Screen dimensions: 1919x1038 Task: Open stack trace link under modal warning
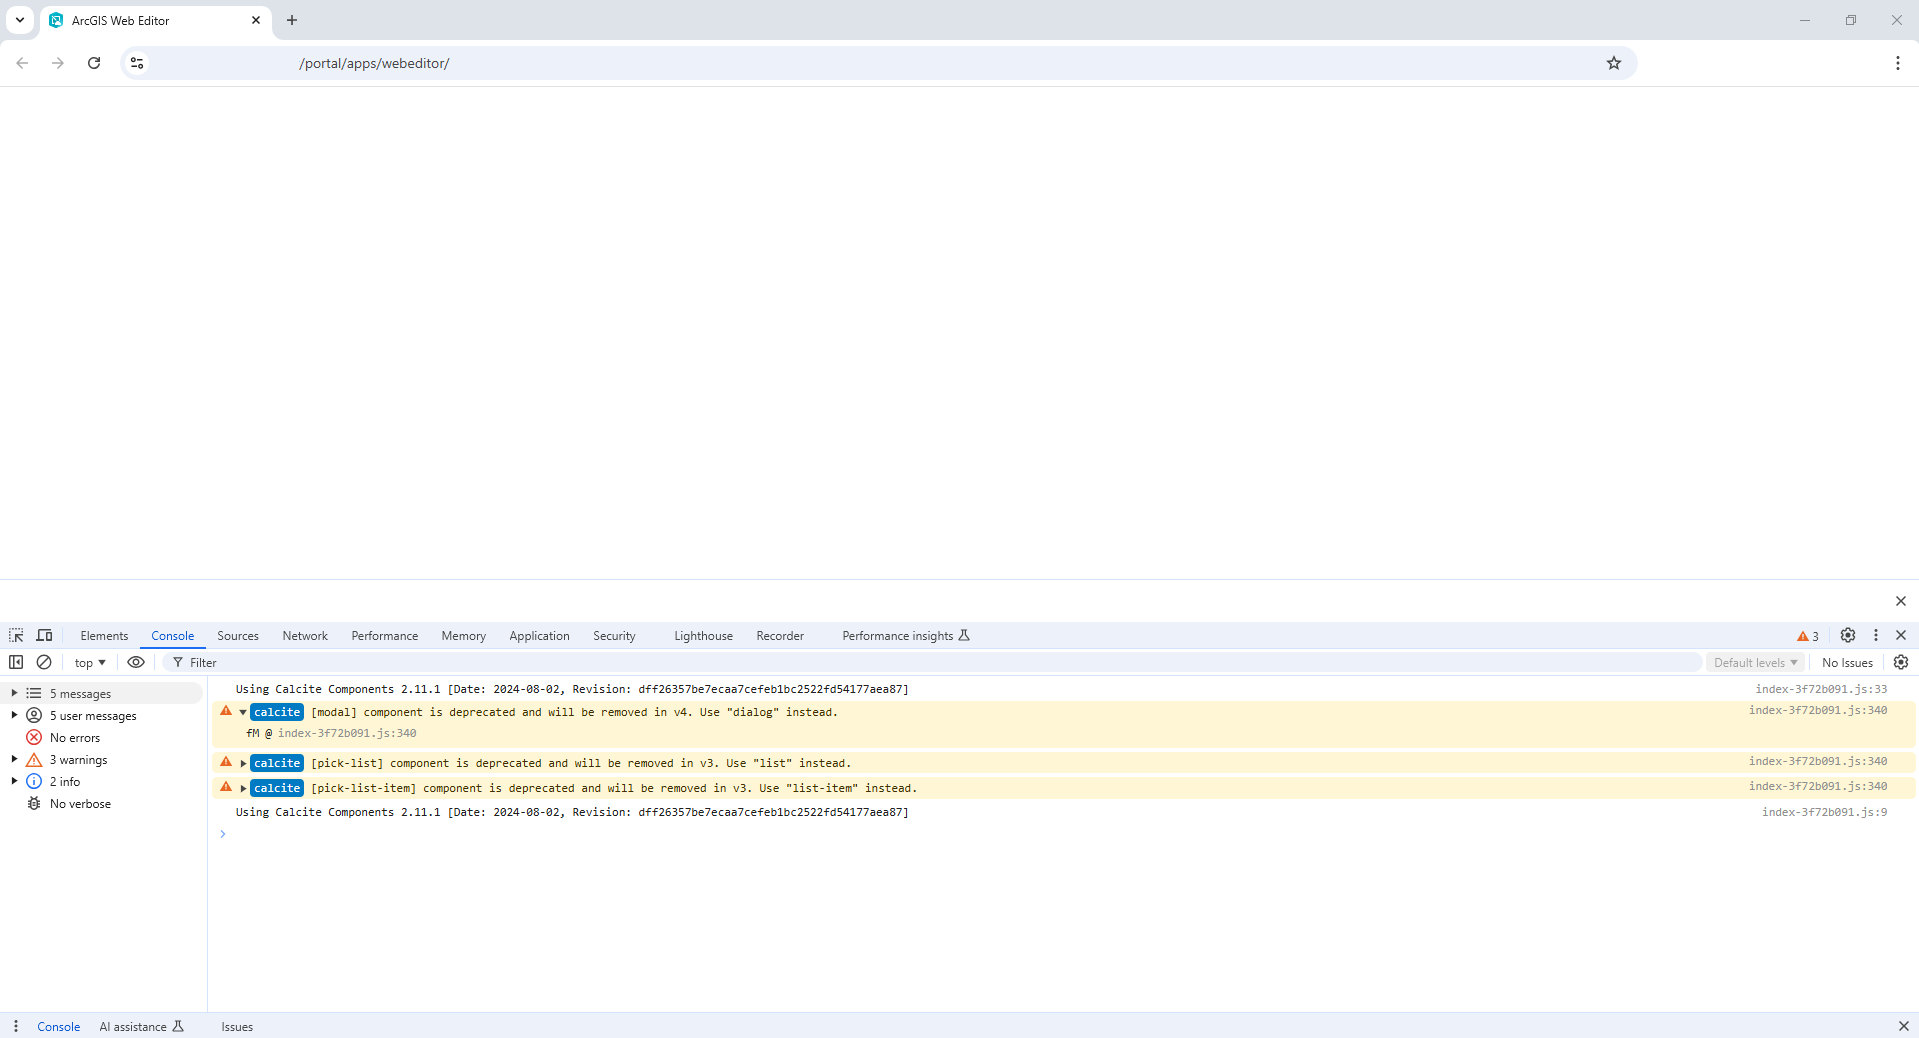pyautogui.click(x=347, y=733)
